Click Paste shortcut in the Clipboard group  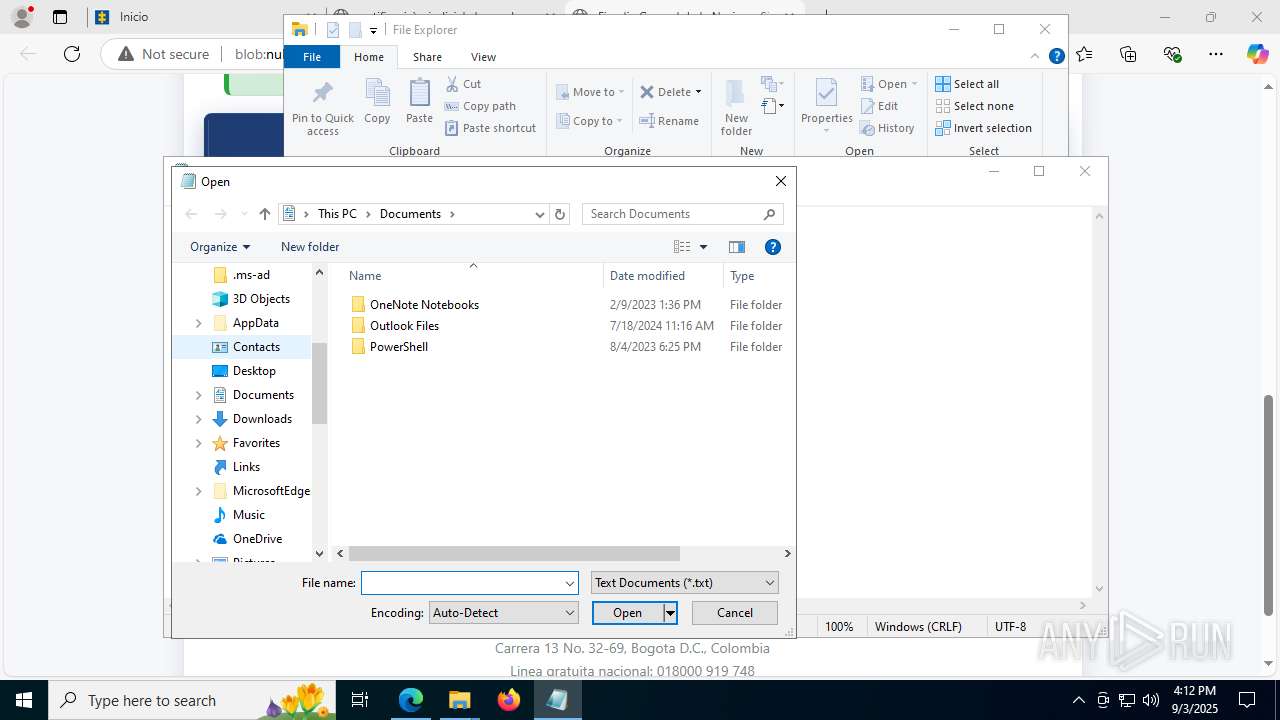click(x=491, y=128)
